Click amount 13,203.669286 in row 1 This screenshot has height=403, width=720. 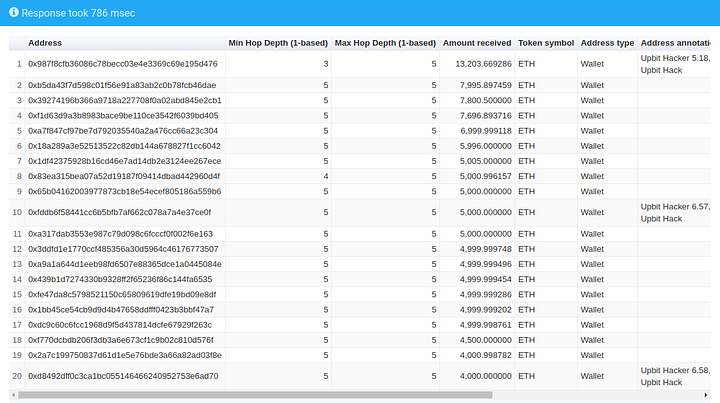click(483, 64)
